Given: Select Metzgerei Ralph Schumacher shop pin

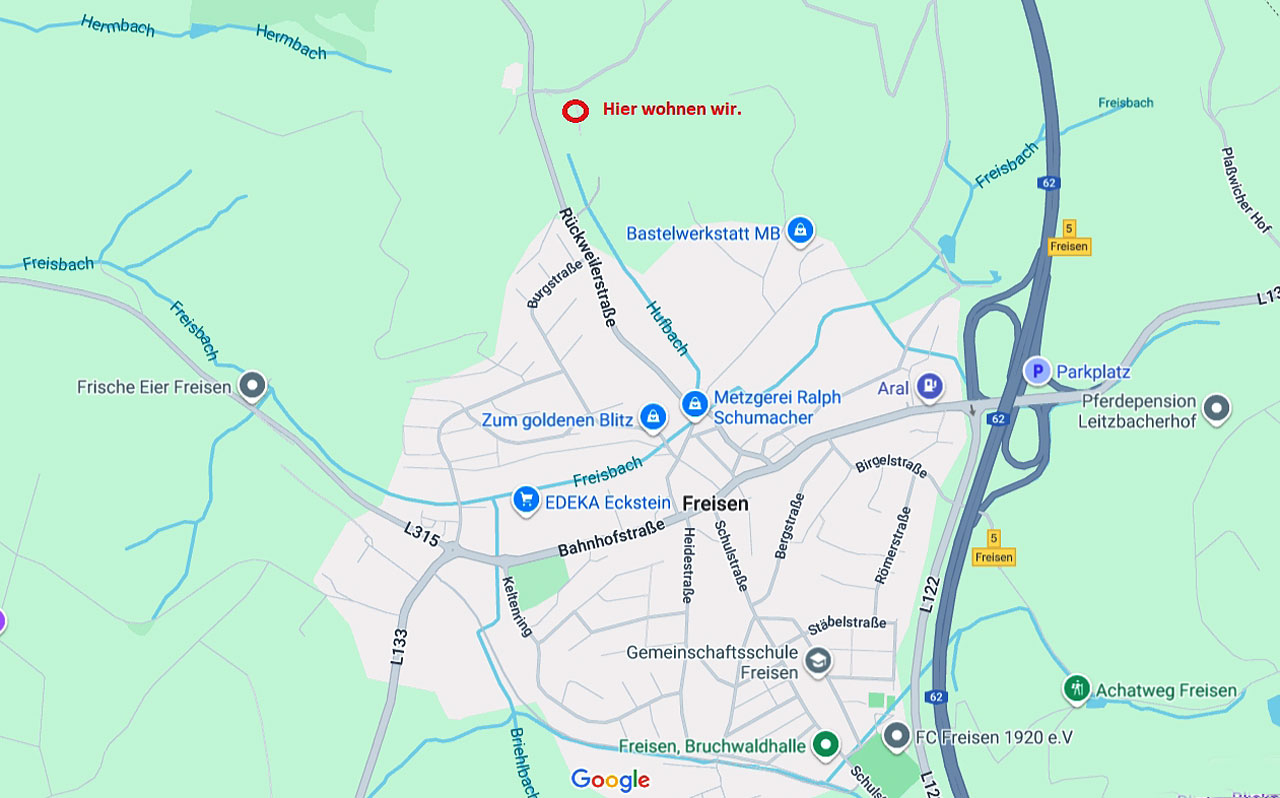Looking at the screenshot, I should 694,404.
